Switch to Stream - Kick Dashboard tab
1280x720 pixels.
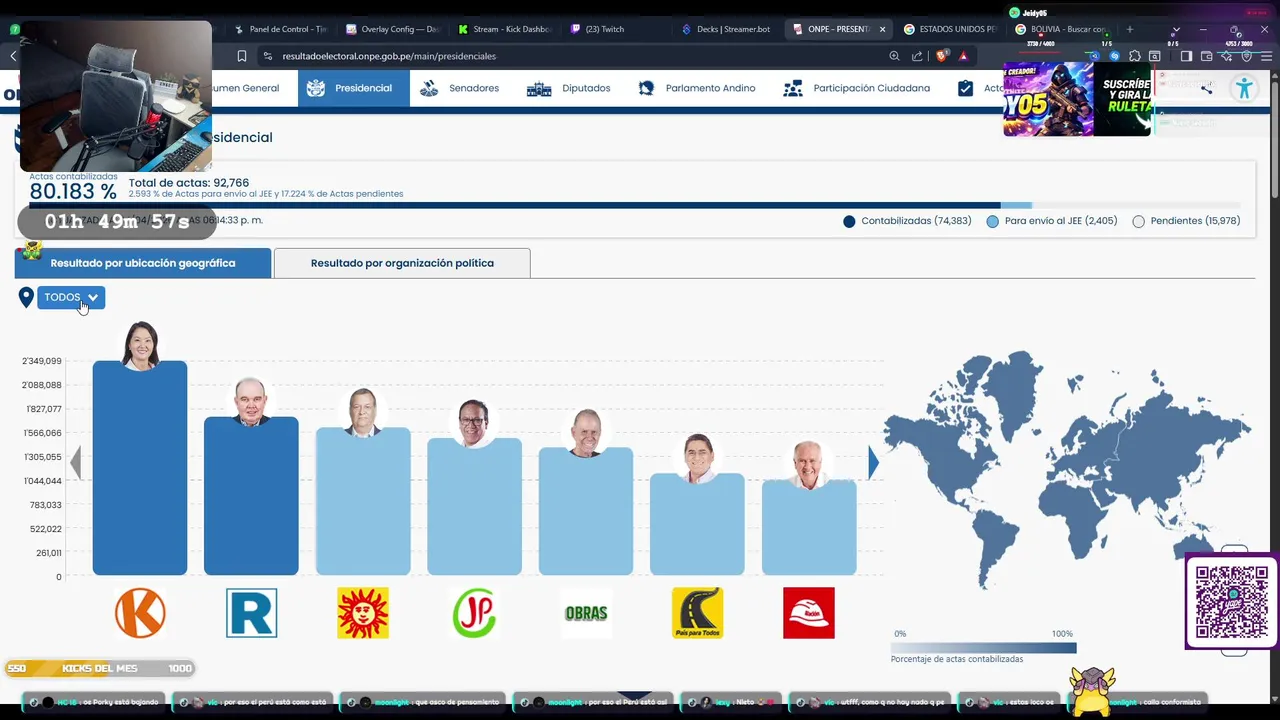[x=504, y=29]
